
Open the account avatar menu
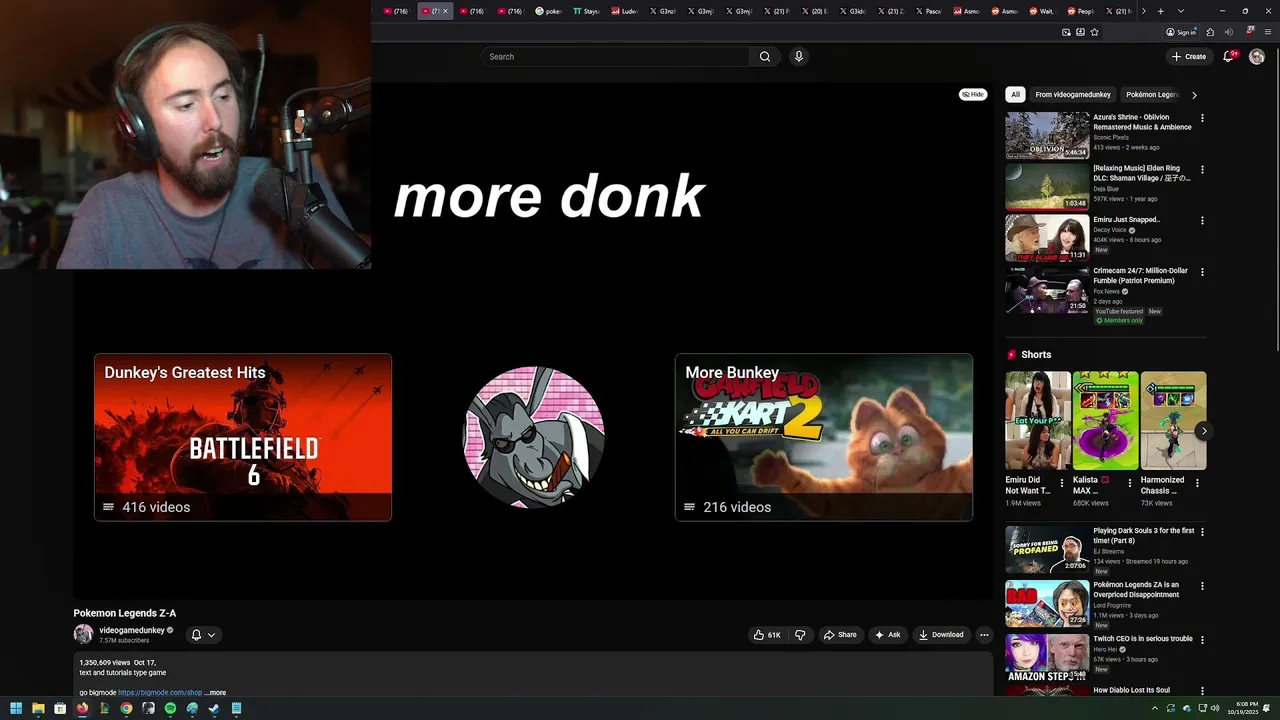[1257, 57]
